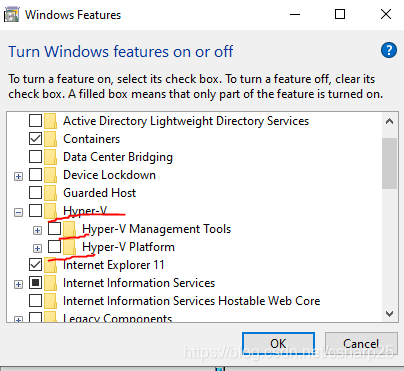Select Internet Information Services Hostable Web Core label

coord(192,301)
